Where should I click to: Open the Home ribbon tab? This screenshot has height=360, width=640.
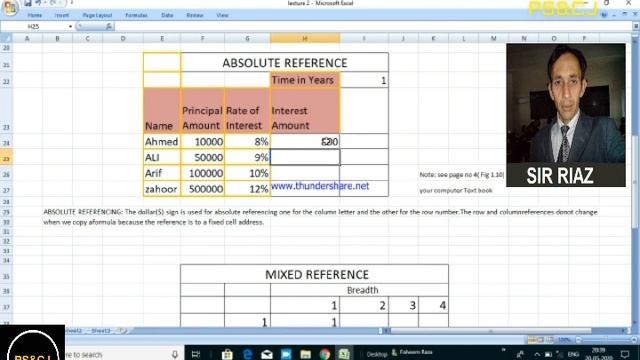[35, 15]
